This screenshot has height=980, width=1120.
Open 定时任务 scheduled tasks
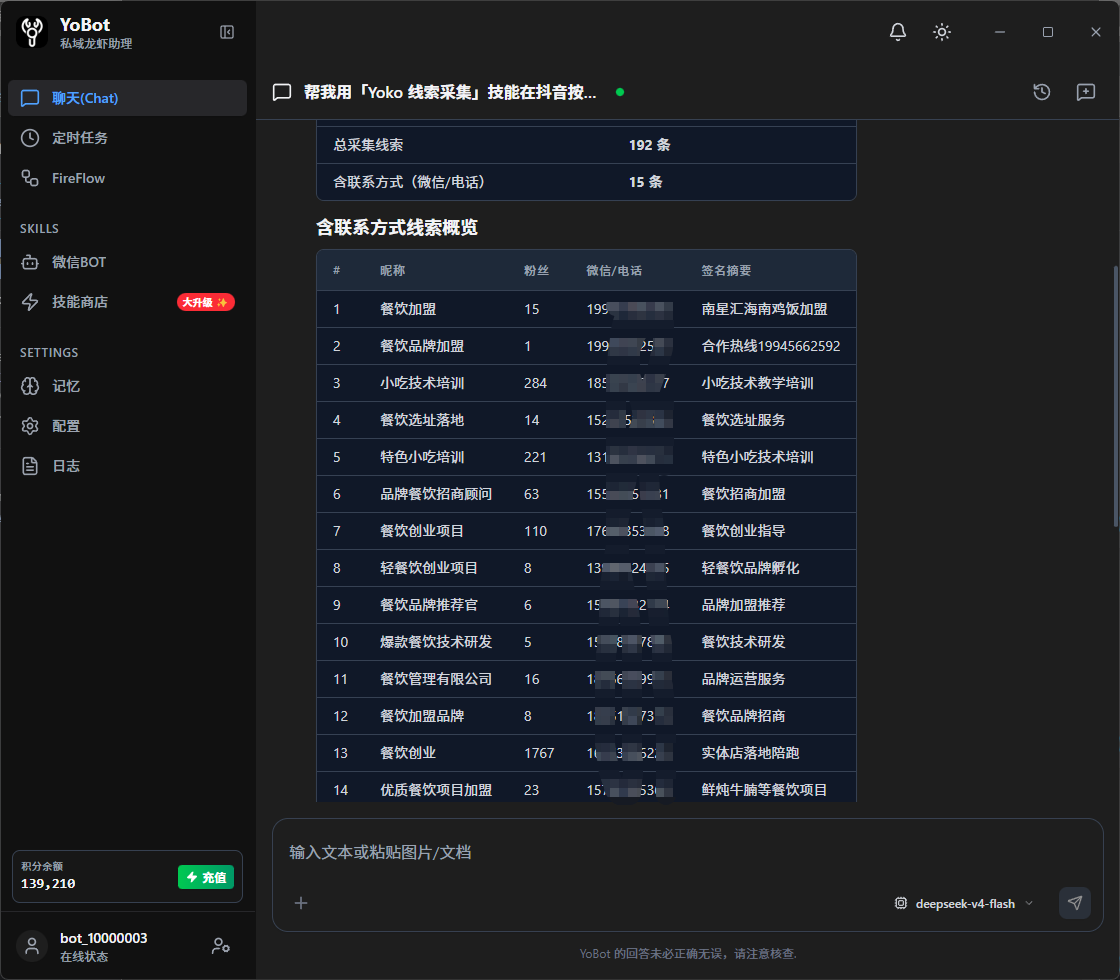[127, 138]
